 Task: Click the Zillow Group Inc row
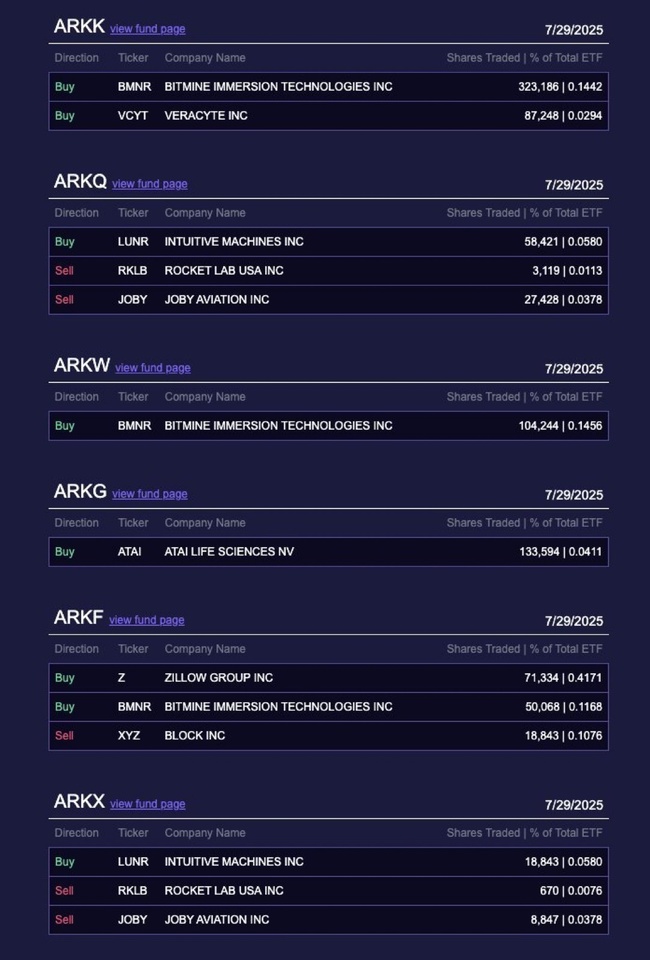coord(329,678)
